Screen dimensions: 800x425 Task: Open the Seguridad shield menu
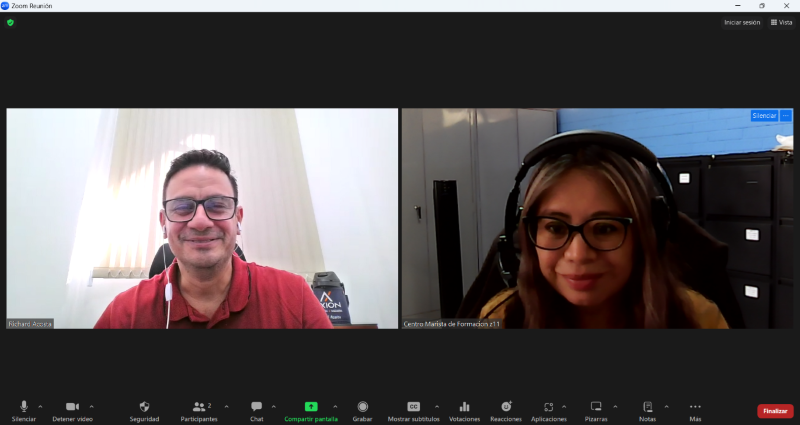coord(144,411)
